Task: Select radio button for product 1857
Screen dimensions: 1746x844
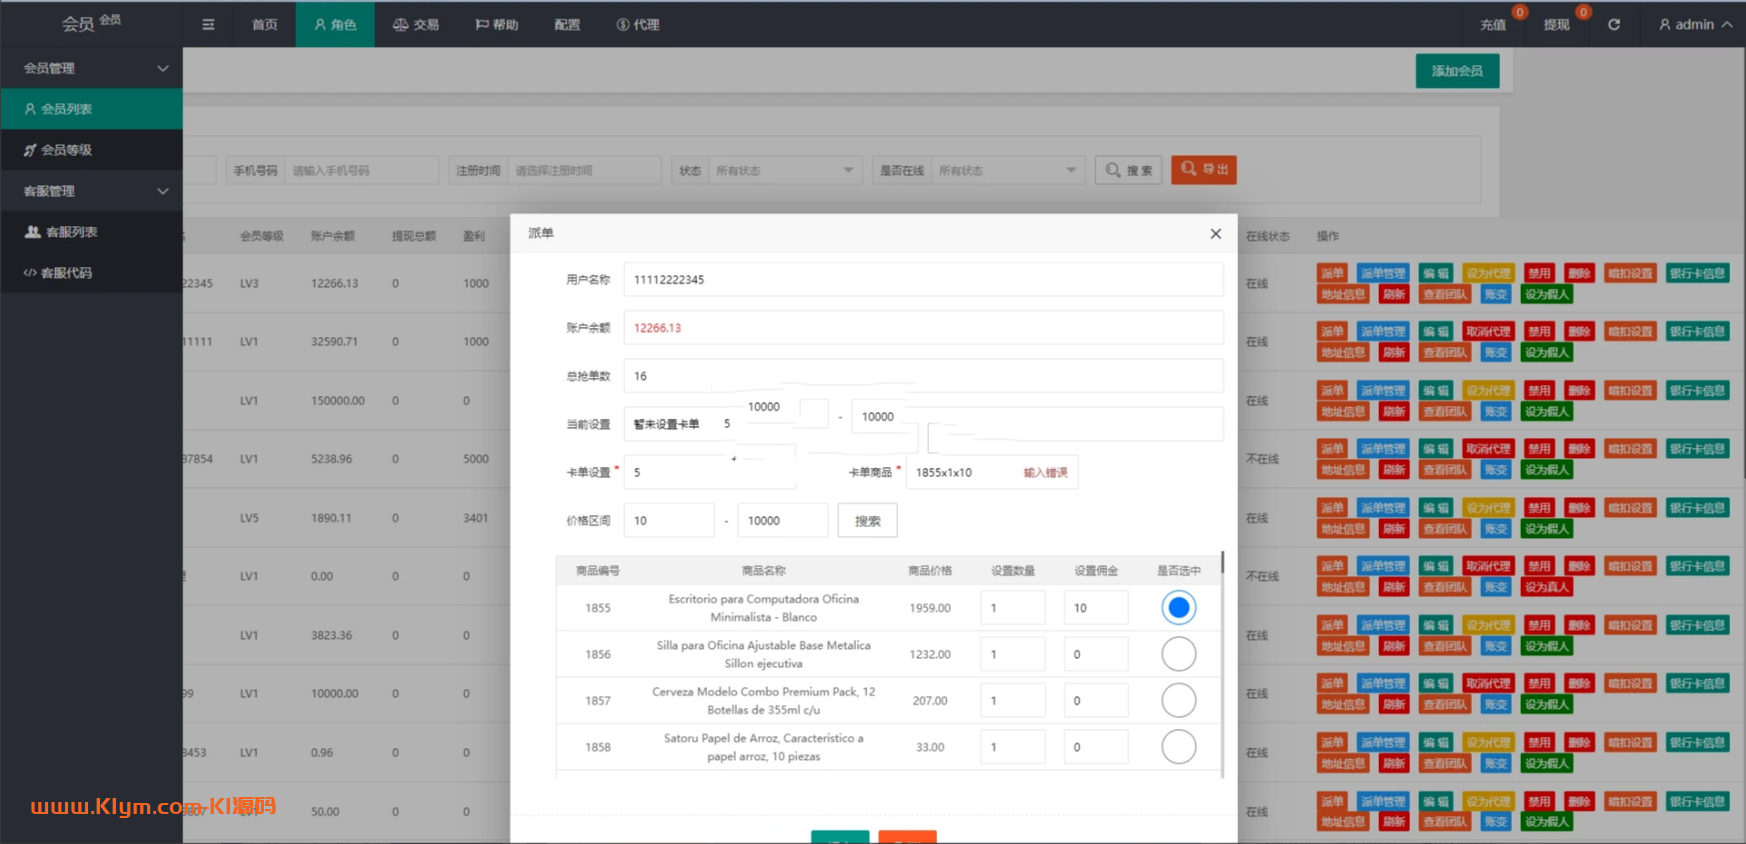Action: click(1178, 700)
